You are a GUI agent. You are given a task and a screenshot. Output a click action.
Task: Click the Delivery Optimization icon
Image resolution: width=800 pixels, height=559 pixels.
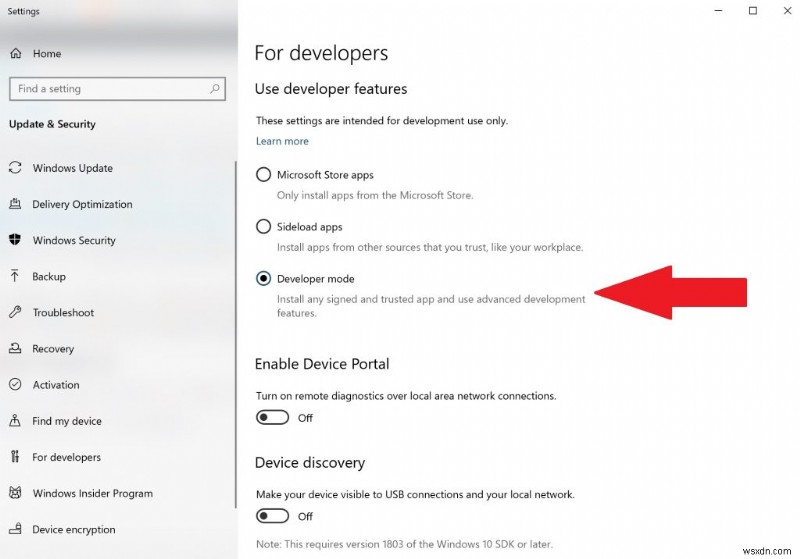[x=15, y=204]
